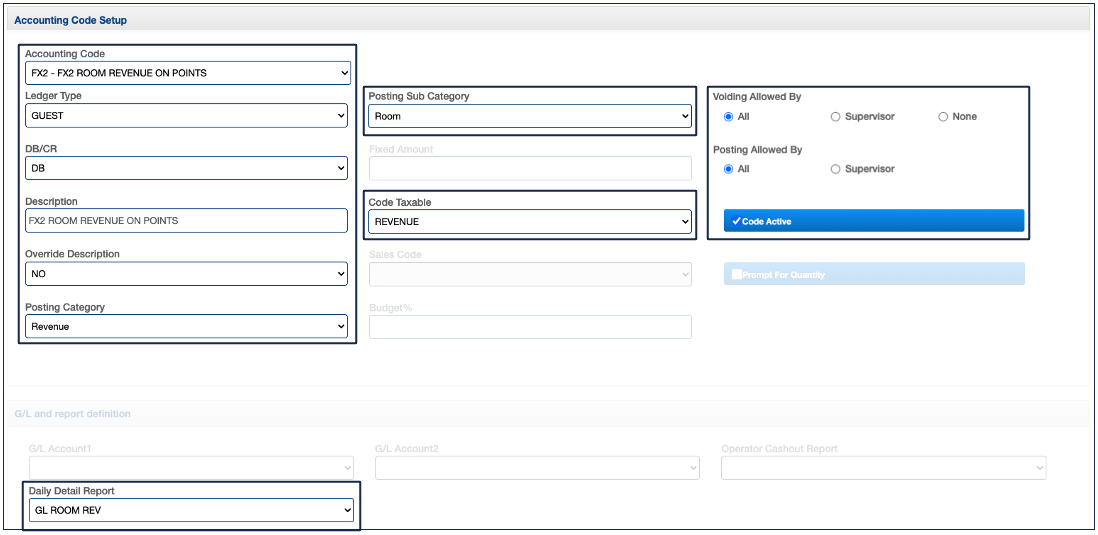Enable the Prompt For Quantity checkbox

tap(737, 275)
